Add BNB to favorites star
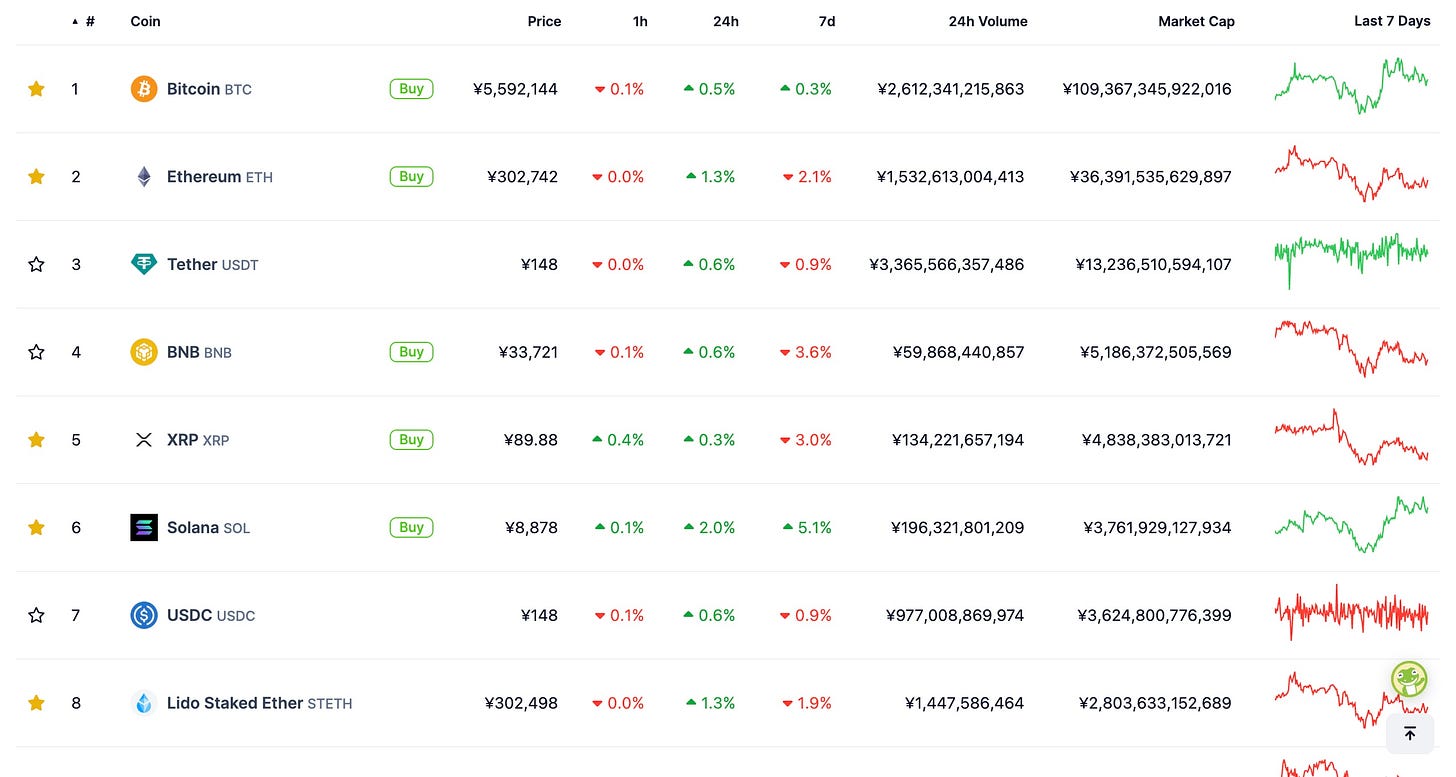Viewport: 1456px width, 777px height. (36, 352)
